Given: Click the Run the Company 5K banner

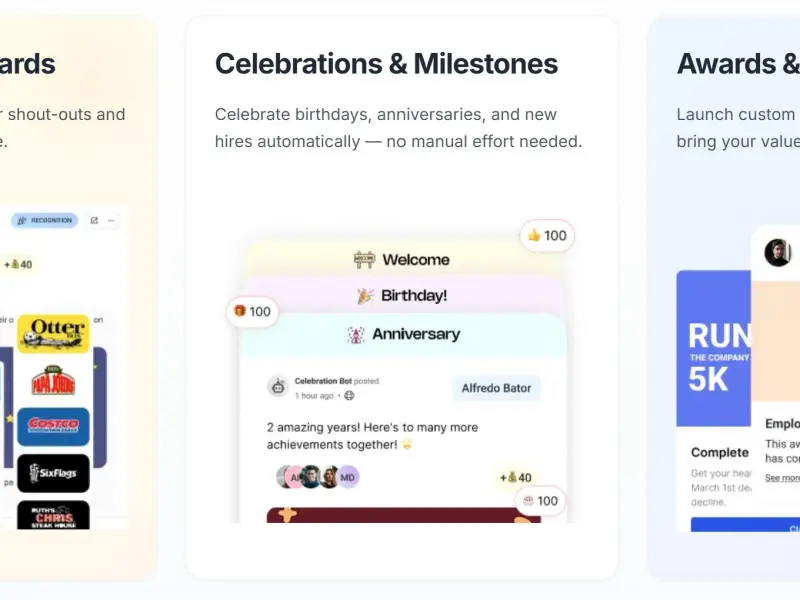Looking at the screenshot, I should point(713,348).
